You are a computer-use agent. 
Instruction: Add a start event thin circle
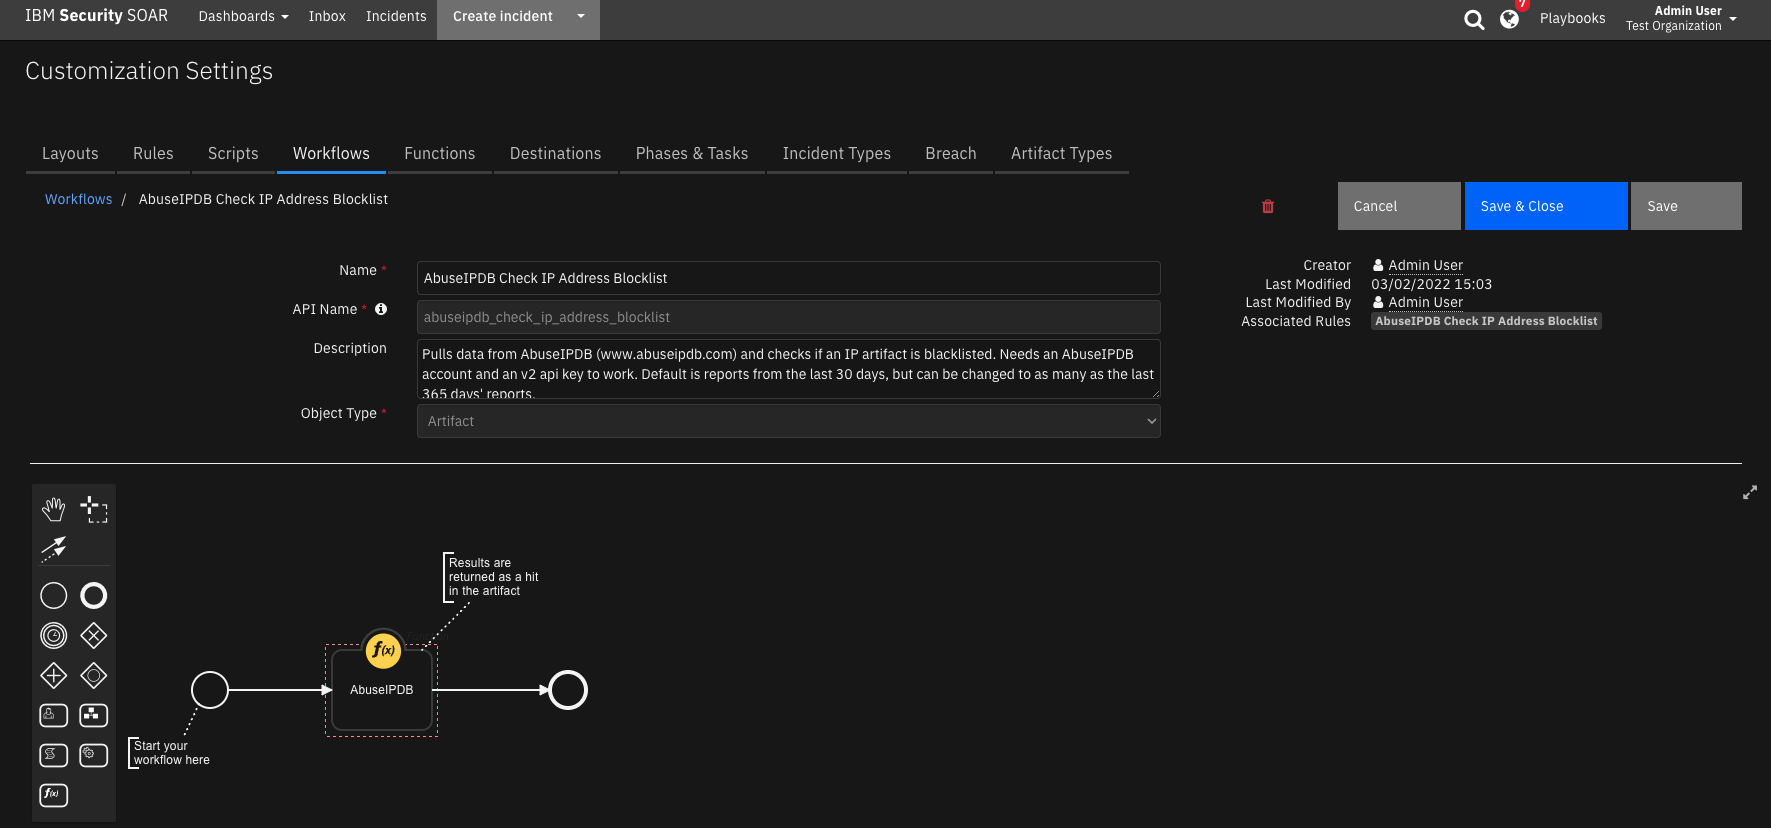click(x=54, y=596)
